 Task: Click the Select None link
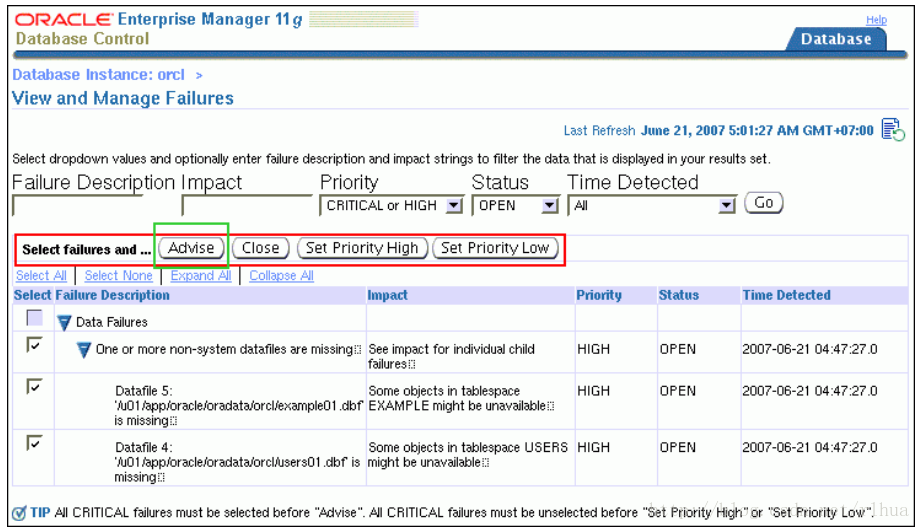tap(119, 275)
